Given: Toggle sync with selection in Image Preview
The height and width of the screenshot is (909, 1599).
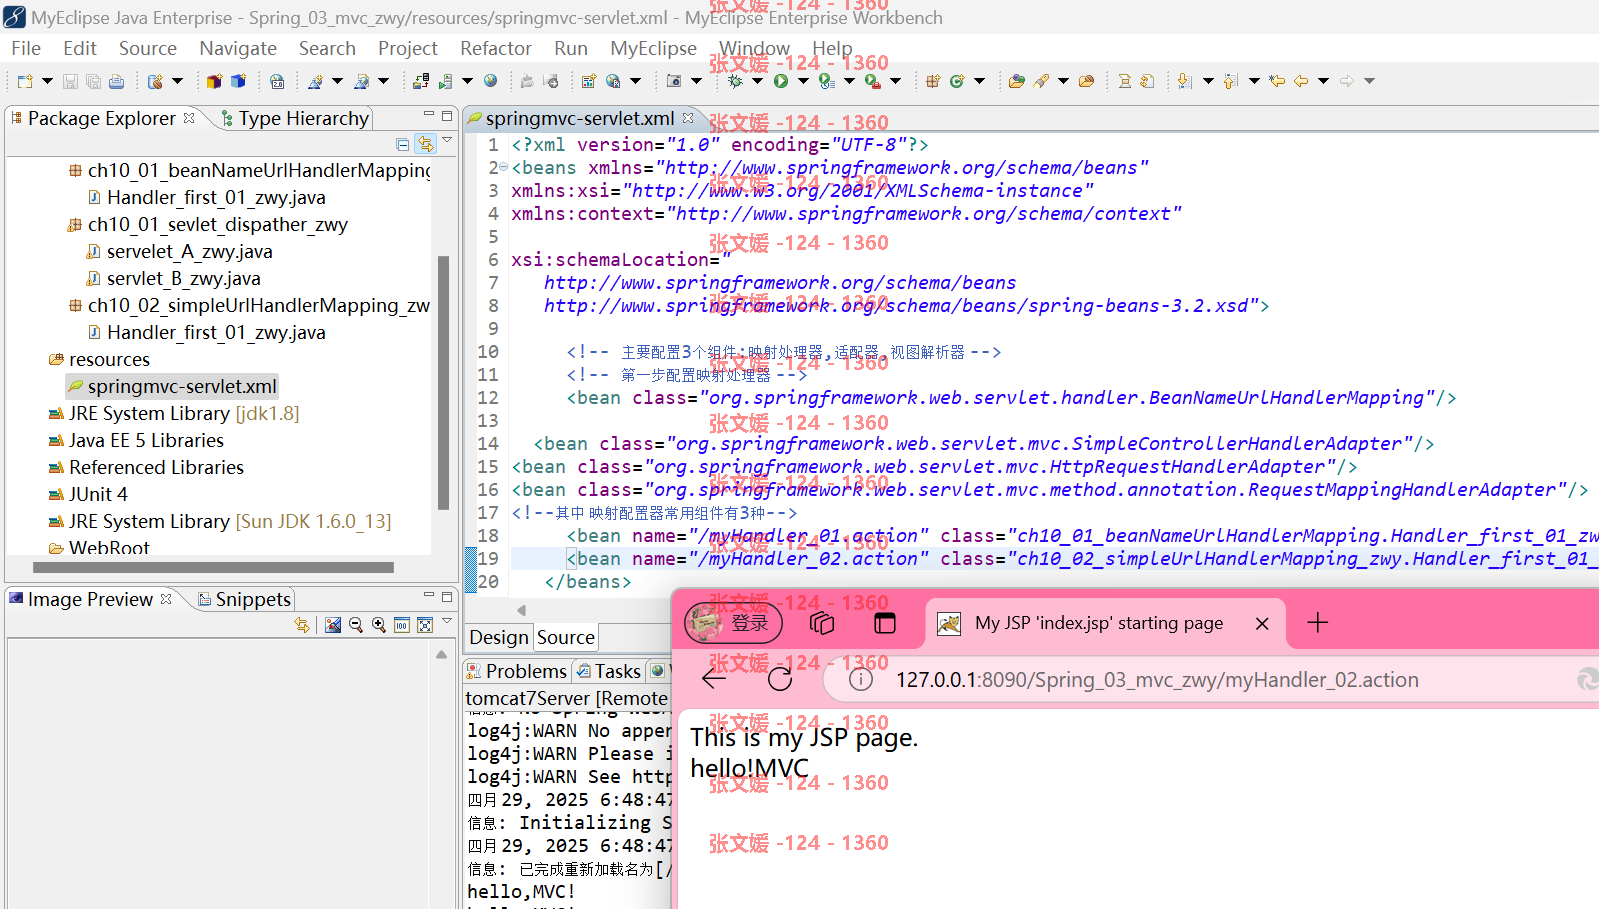Looking at the screenshot, I should click(x=302, y=625).
